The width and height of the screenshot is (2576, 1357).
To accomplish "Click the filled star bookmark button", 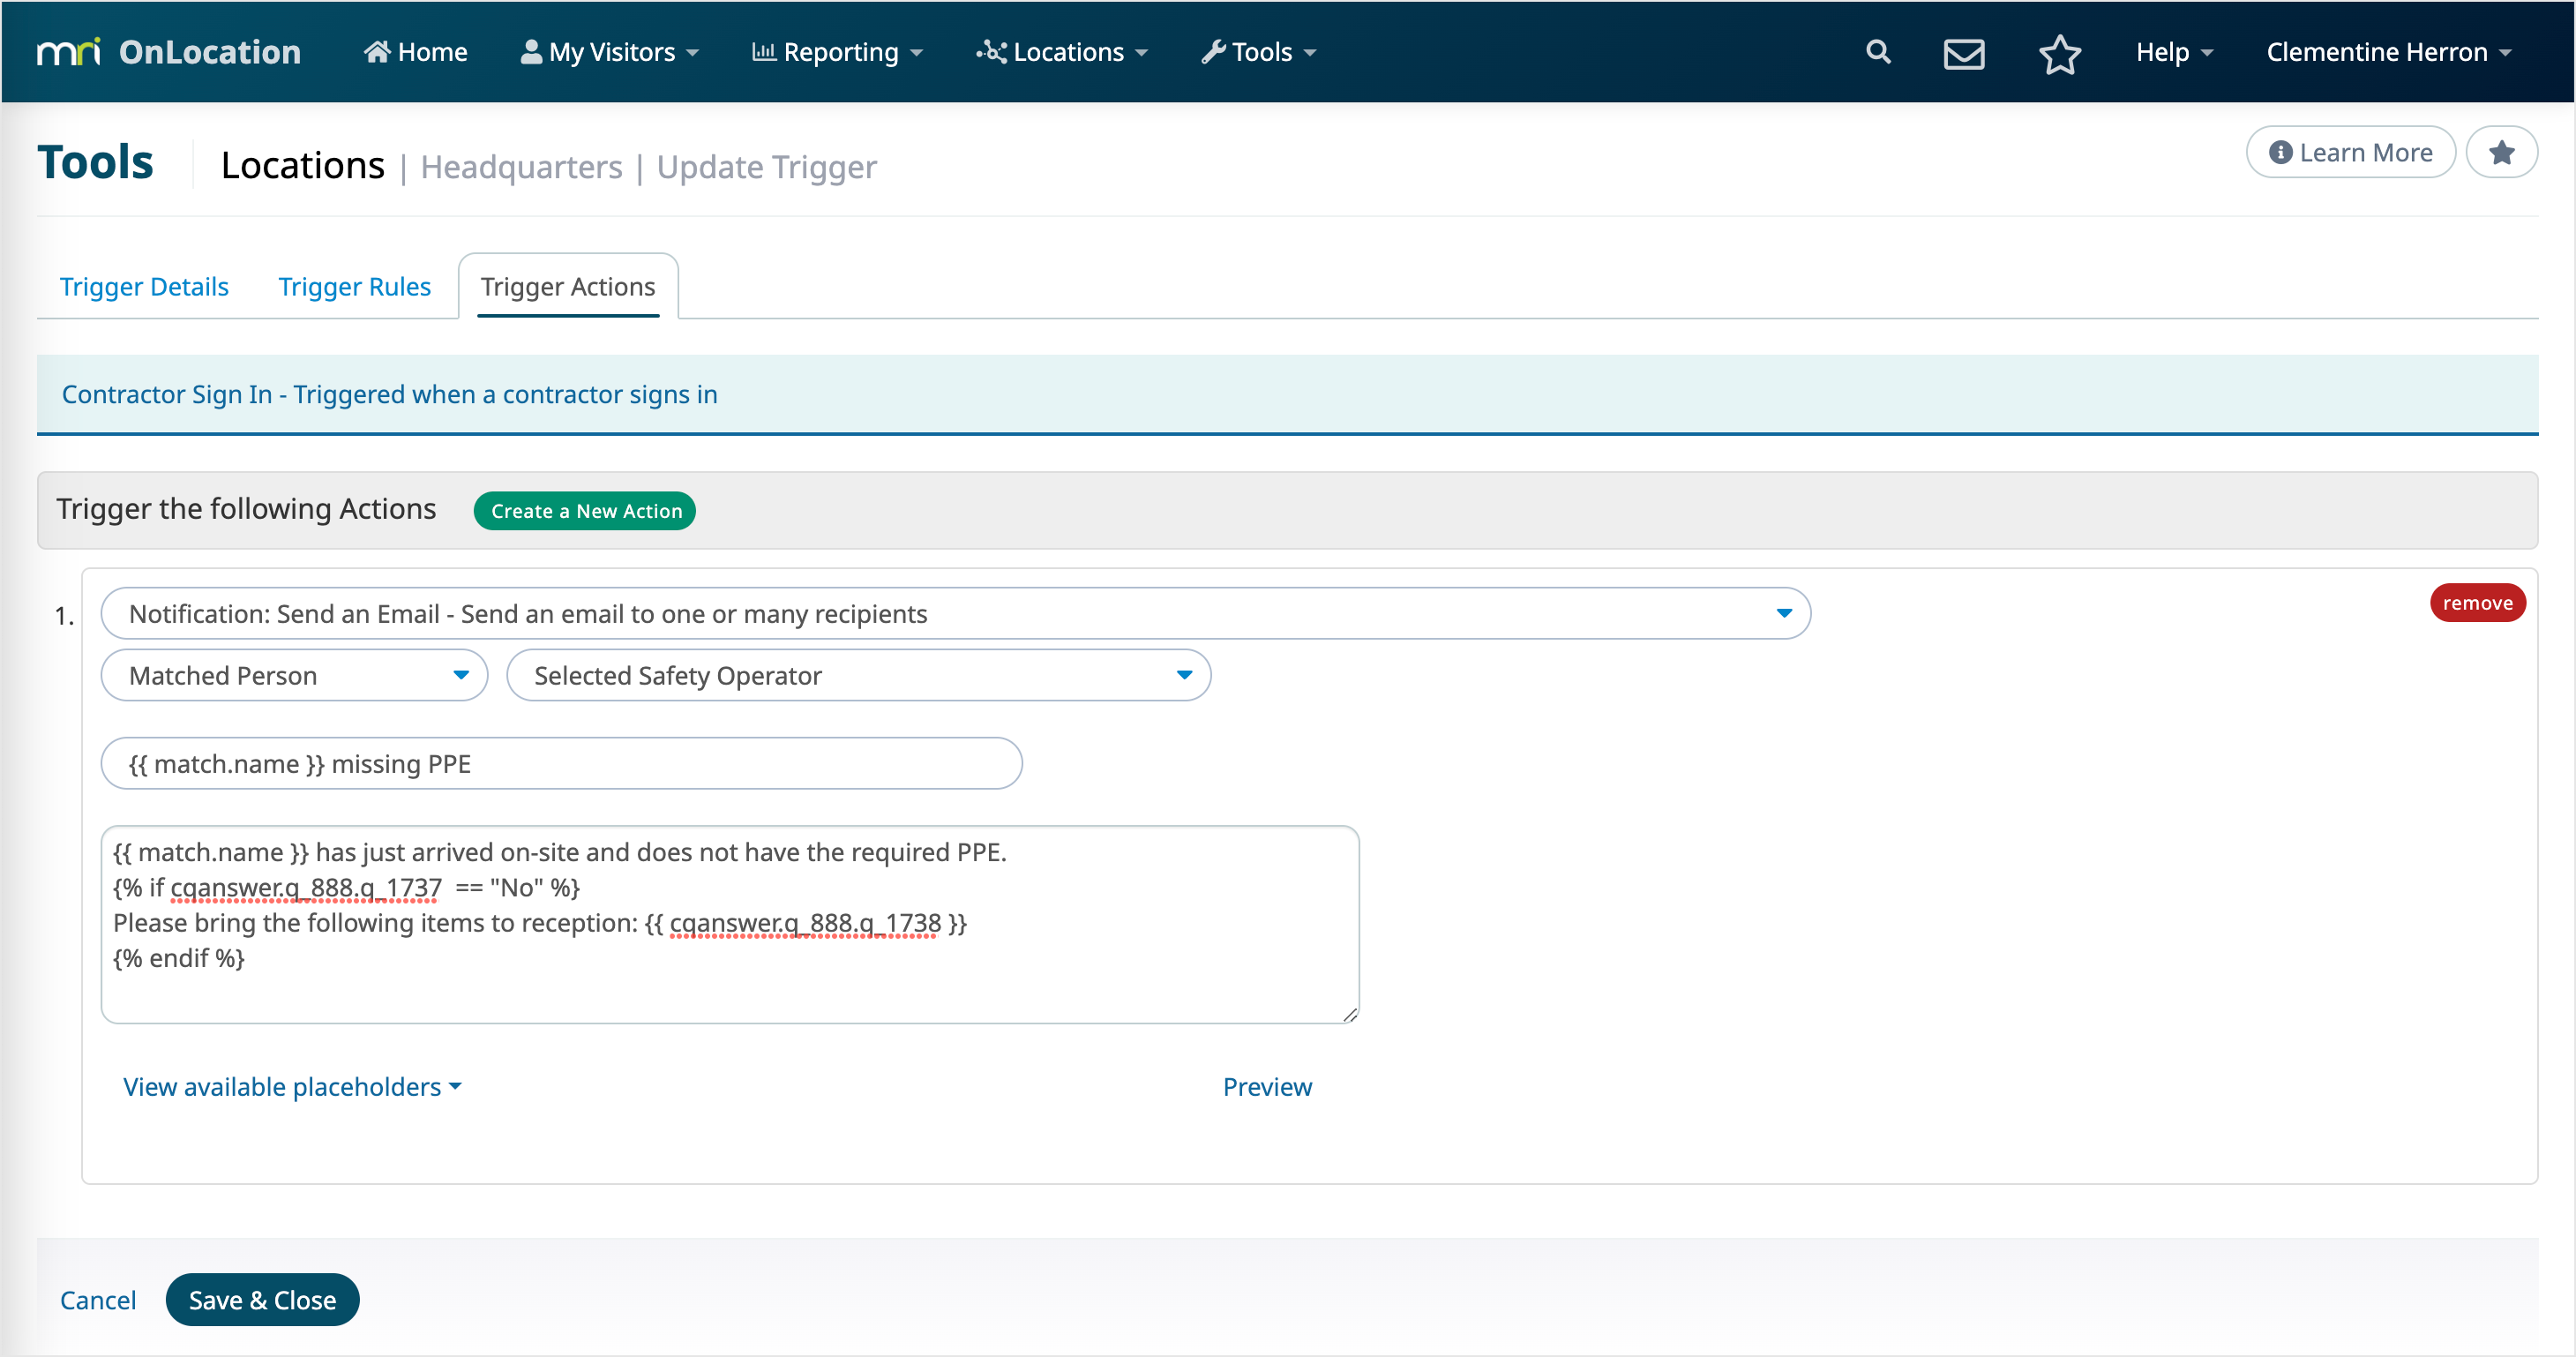I will pos(2502,152).
